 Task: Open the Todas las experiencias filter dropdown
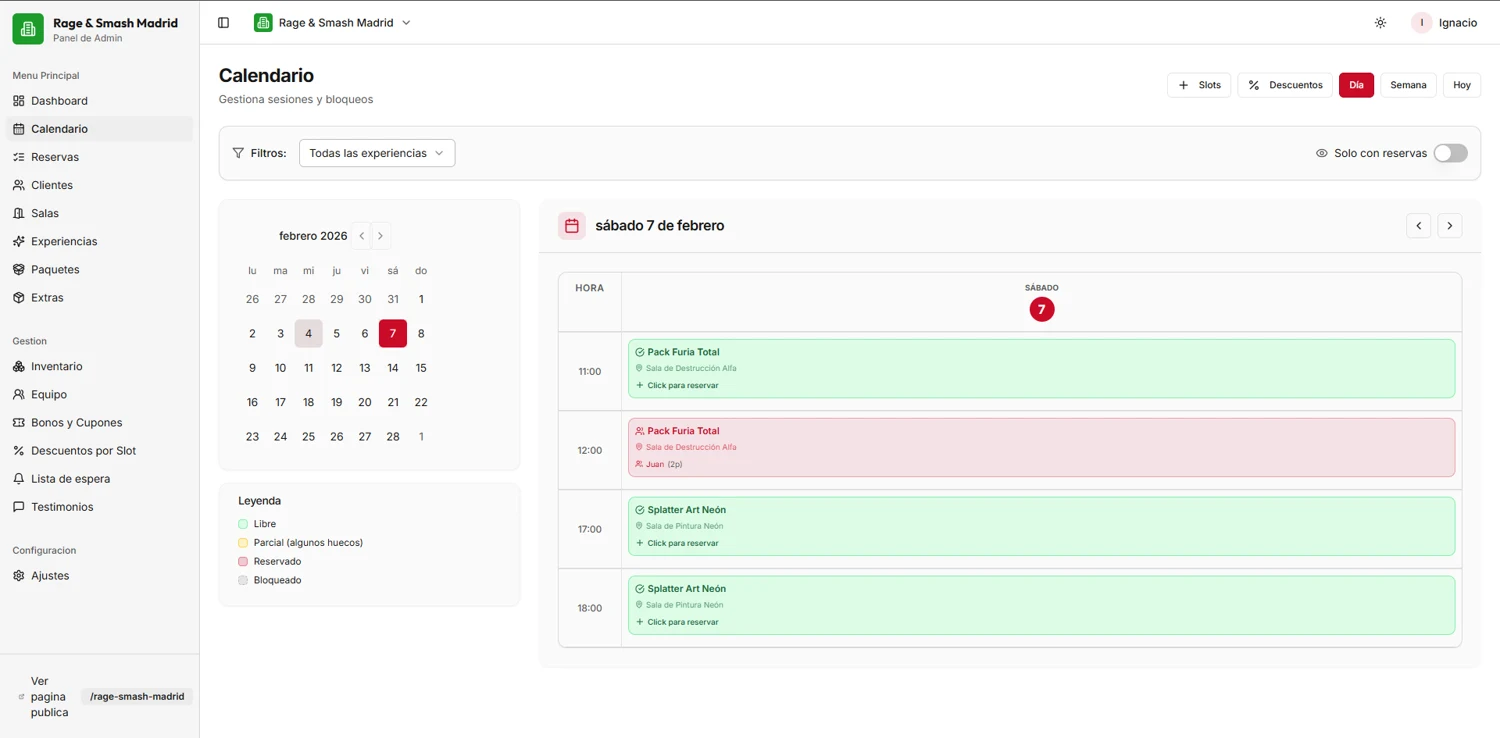377,153
